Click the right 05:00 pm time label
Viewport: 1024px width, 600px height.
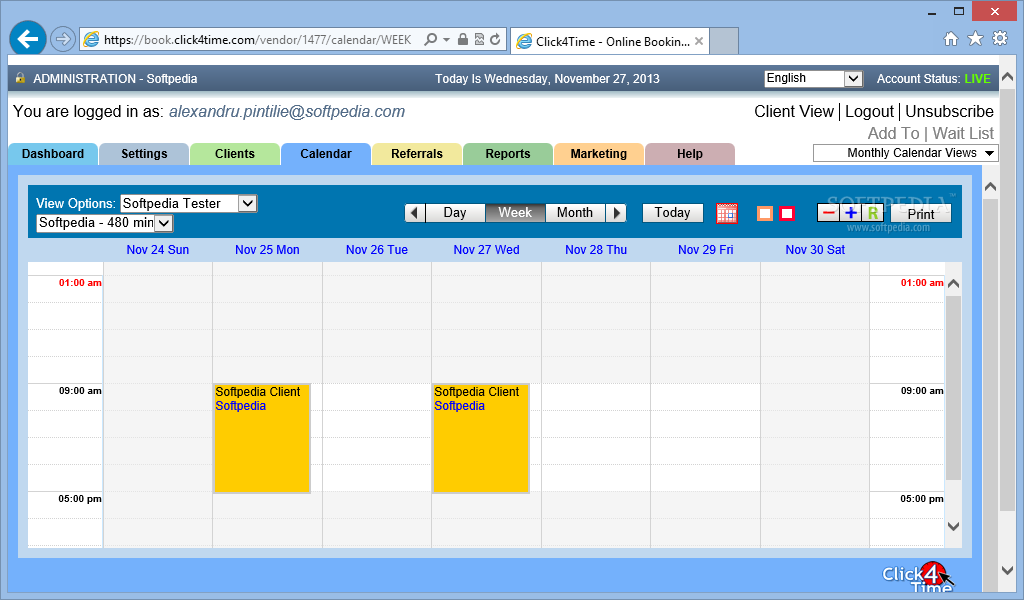(x=921, y=499)
